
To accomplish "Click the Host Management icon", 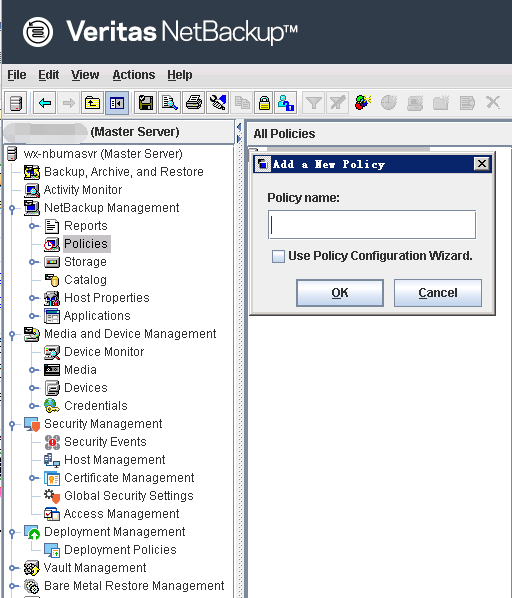I will tap(52, 460).
